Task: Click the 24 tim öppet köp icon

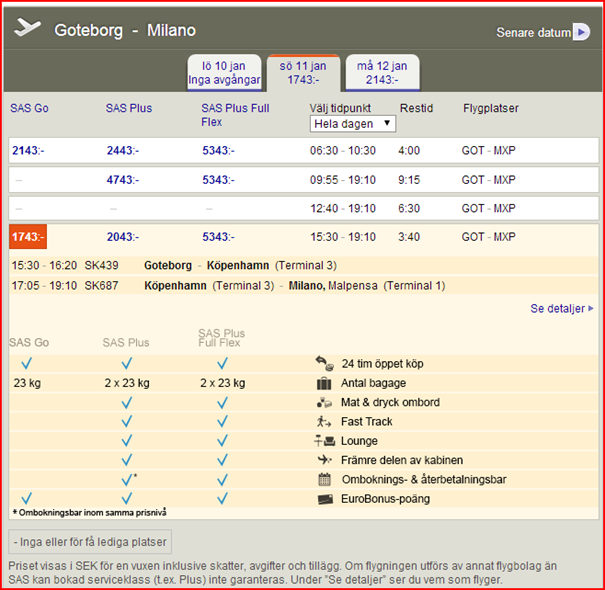Action: tap(323, 364)
